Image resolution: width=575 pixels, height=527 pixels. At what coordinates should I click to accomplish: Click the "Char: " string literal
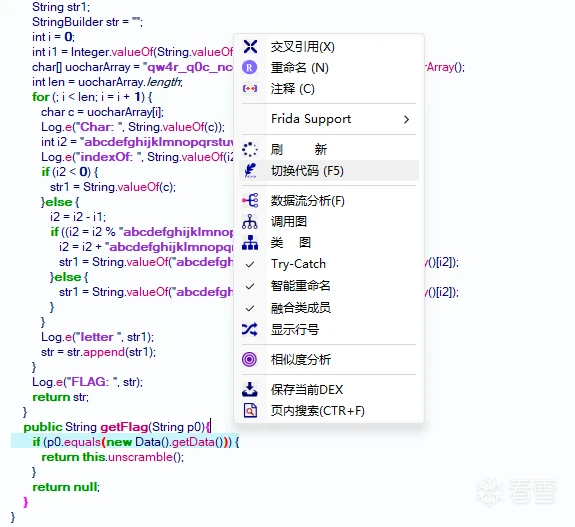(x=99, y=127)
